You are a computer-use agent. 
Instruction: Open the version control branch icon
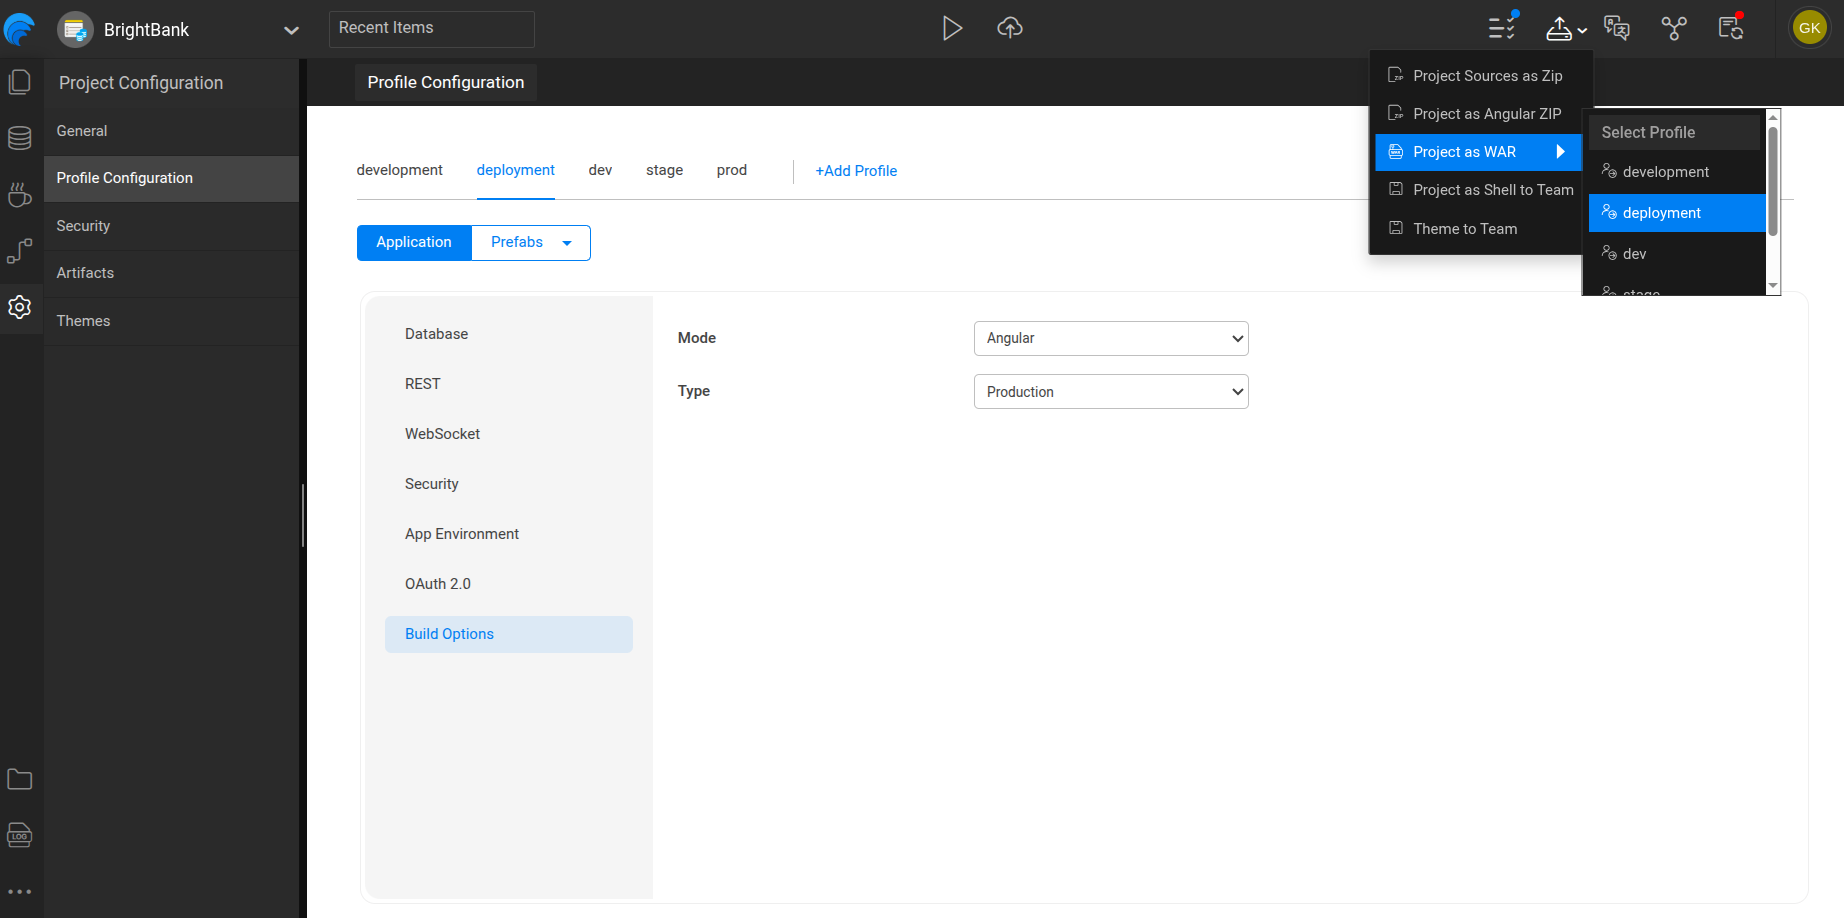(1675, 28)
